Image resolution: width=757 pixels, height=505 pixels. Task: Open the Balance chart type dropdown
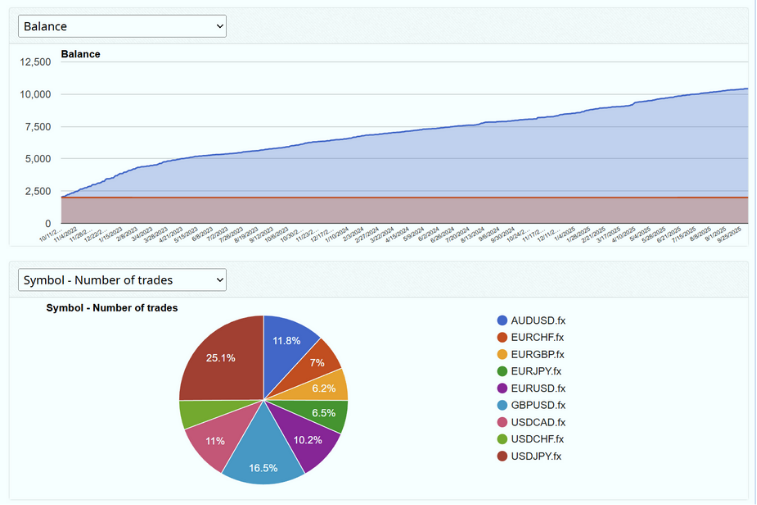(122, 26)
